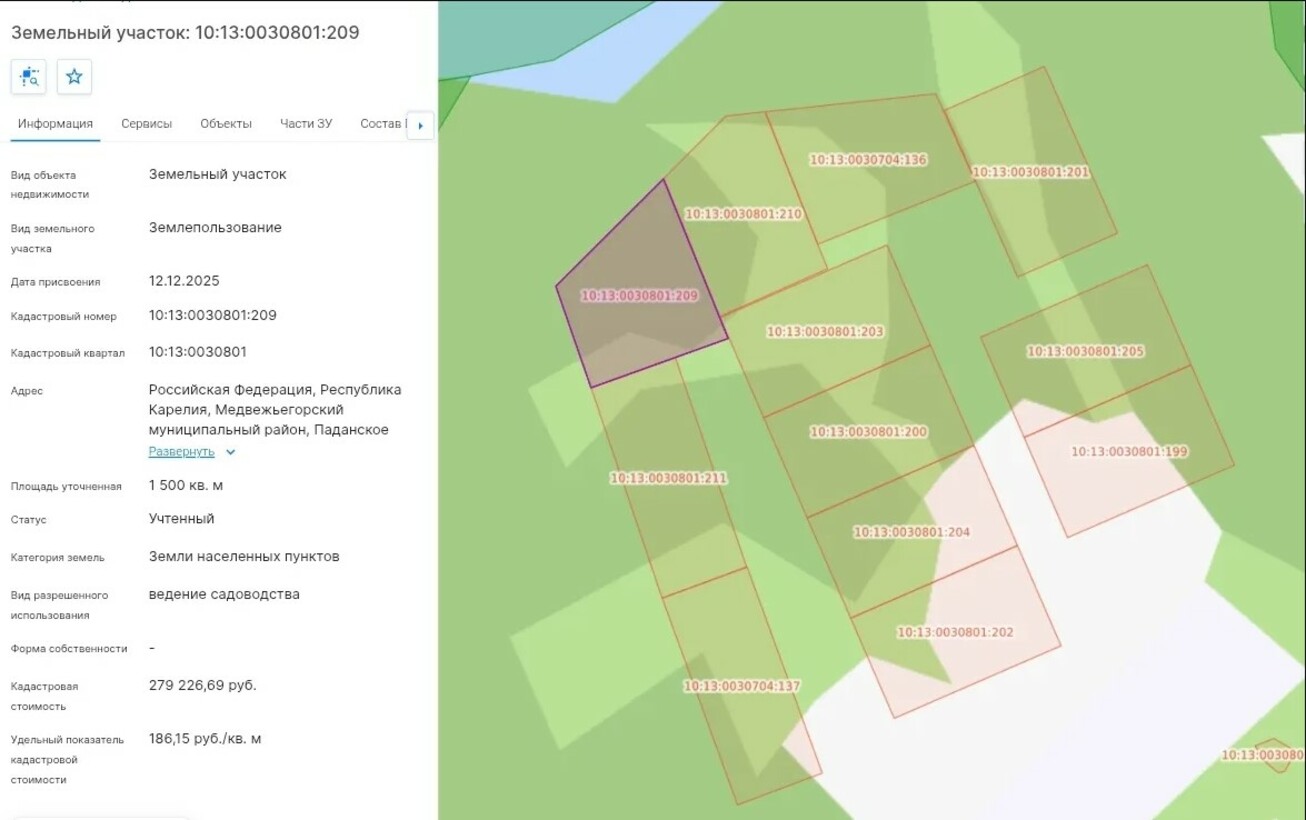Select parcel 10:13:0030704:136 on the map

(867, 160)
